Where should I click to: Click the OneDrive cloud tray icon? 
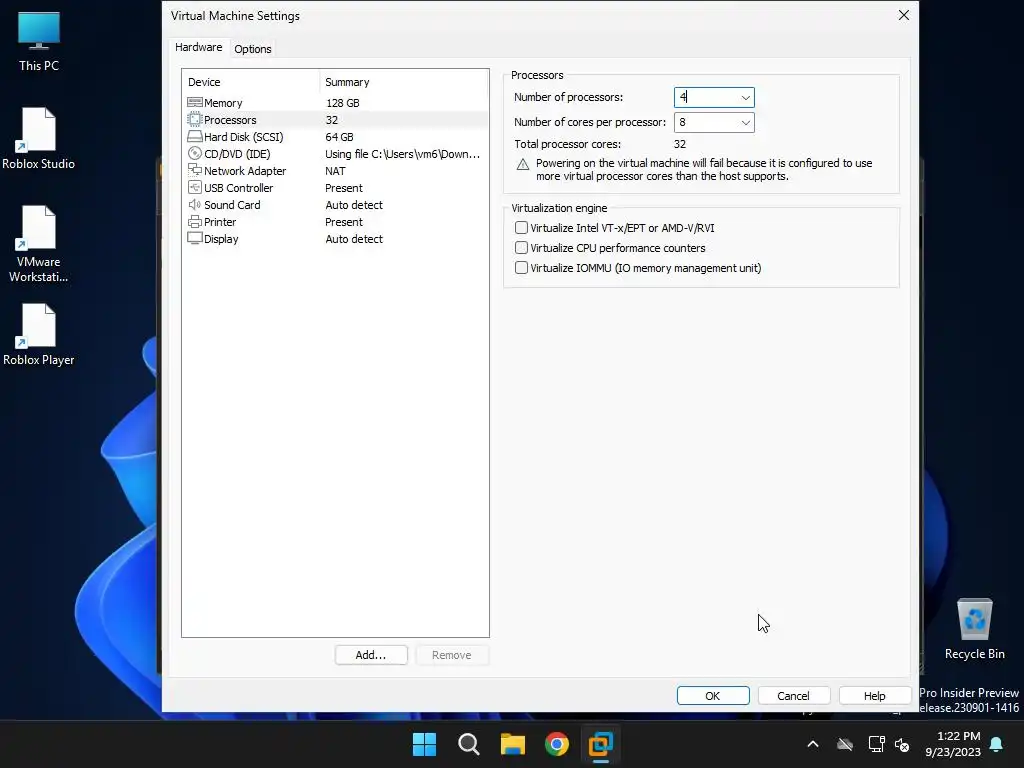pyautogui.click(x=845, y=744)
